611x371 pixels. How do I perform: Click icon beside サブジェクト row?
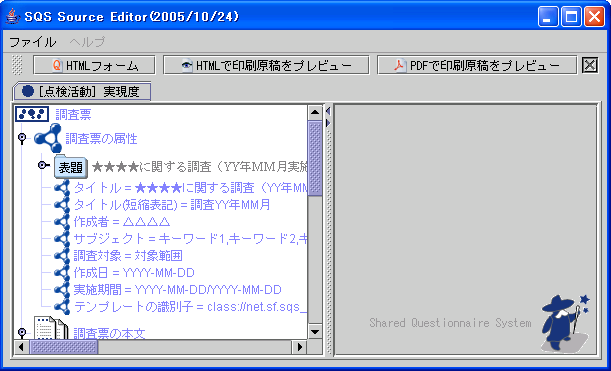(x=62, y=239)
